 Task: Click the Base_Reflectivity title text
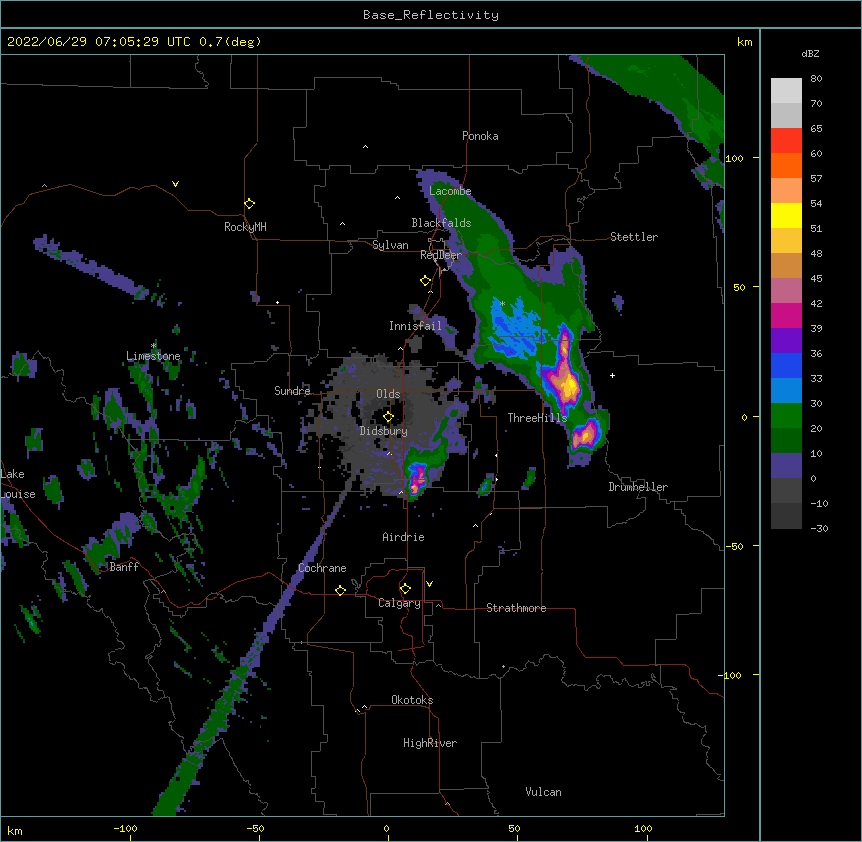pos(431,15)
